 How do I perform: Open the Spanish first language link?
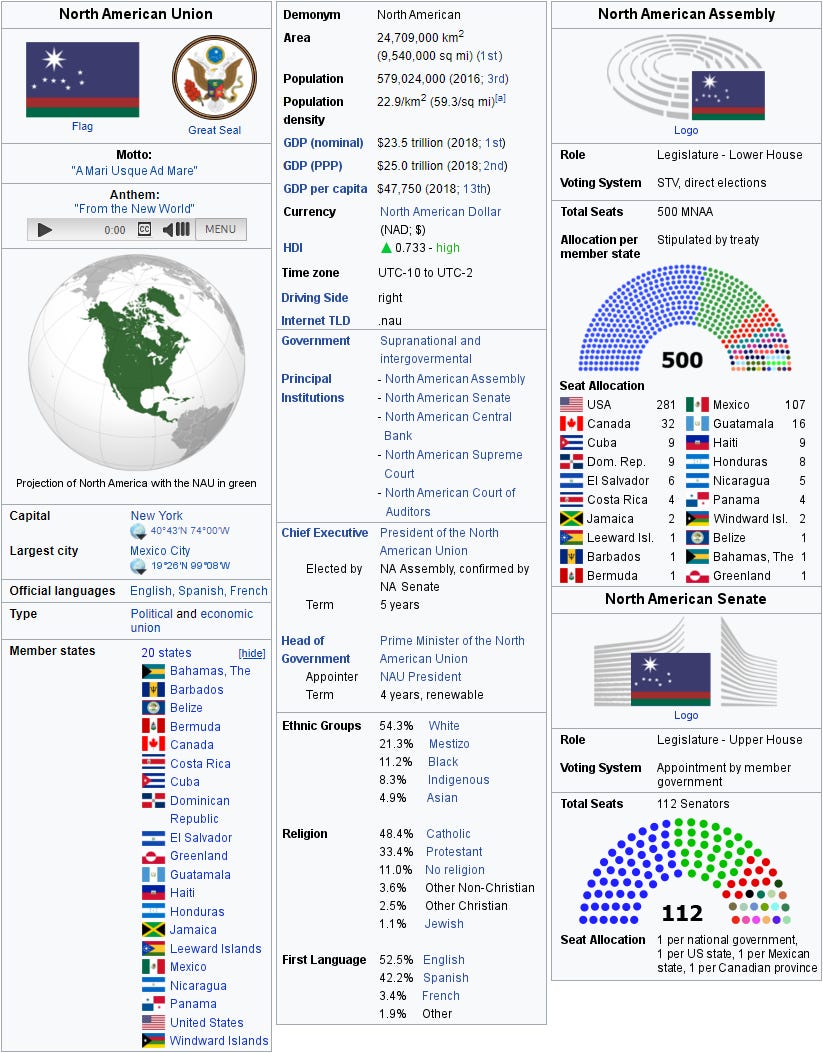(446, 978)
